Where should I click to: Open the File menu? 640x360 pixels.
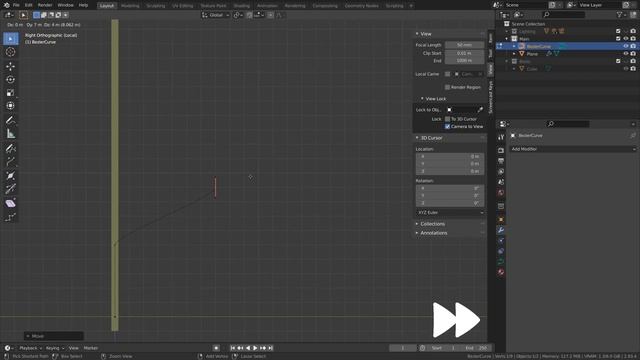tap(16, 5)
